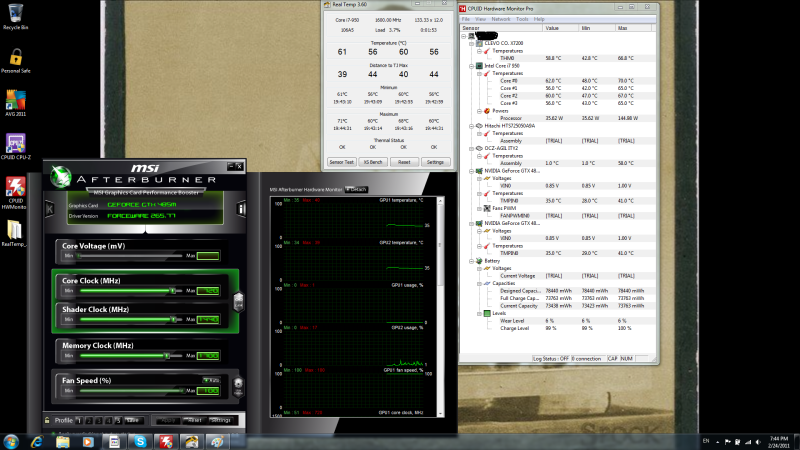Screen dimensions: 800x450
Task: Toggle the profile lock padlock icon
Action: click(x=47, y=420)
